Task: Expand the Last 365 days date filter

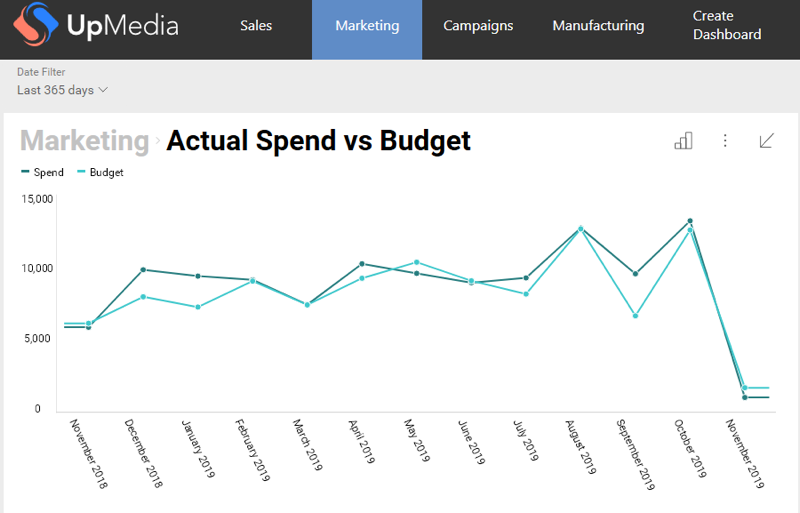Action: [62, 90]
